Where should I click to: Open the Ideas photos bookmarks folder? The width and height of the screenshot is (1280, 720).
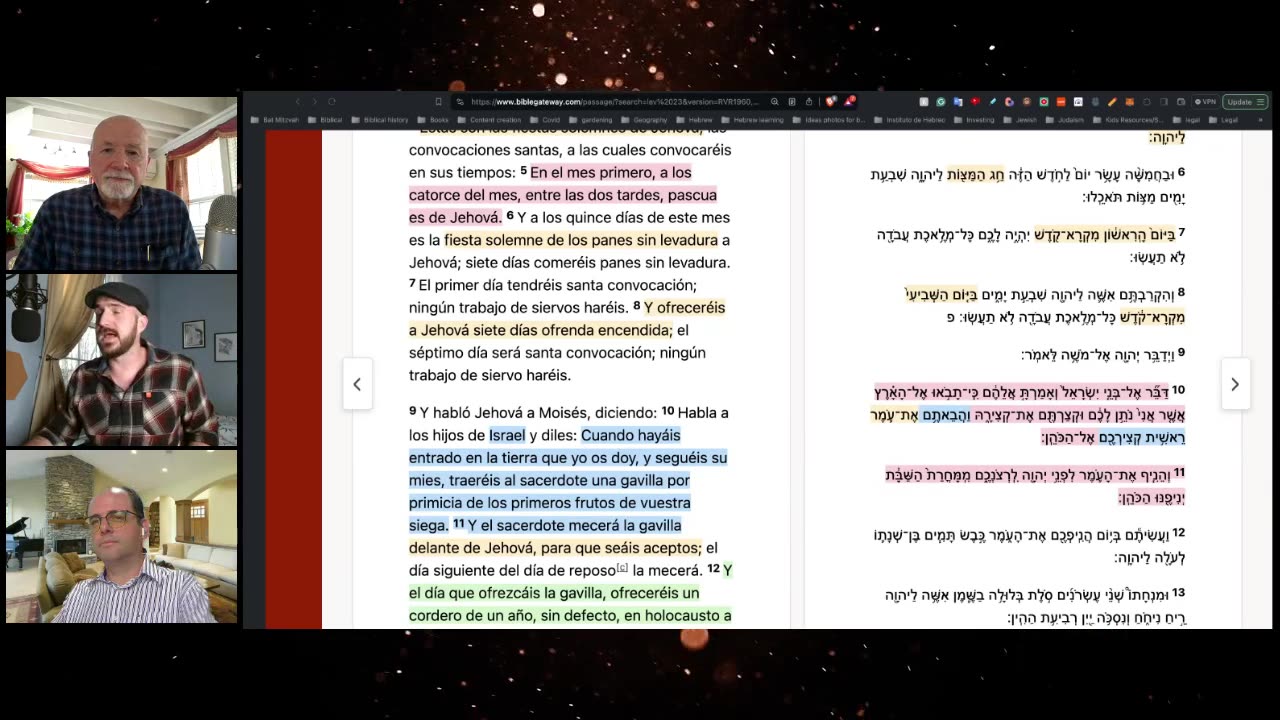point(828,120)
